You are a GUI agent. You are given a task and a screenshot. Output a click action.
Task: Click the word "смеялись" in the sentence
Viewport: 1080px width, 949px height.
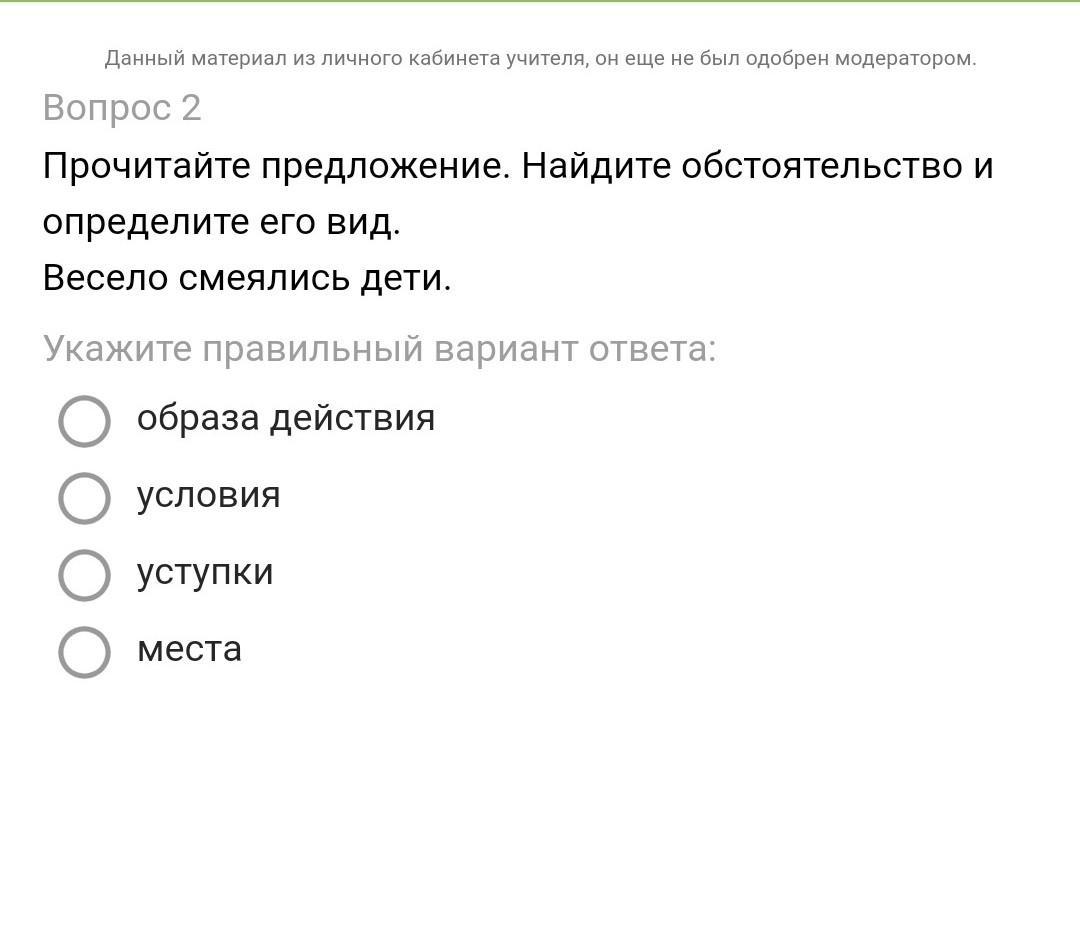[x=265, y=278]
